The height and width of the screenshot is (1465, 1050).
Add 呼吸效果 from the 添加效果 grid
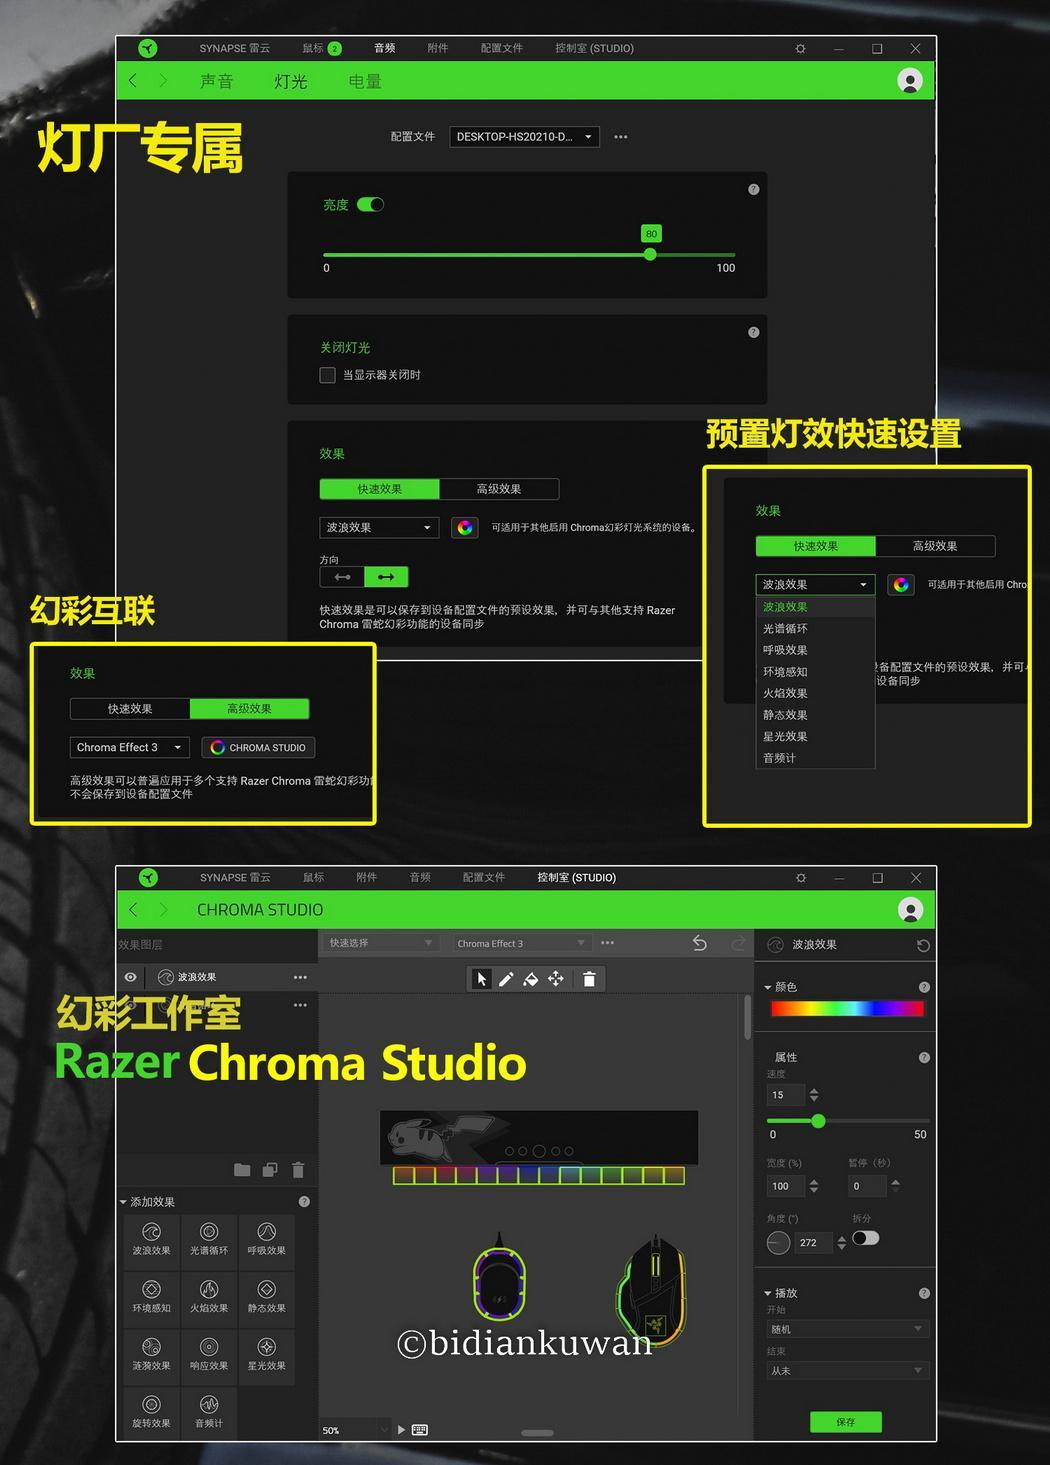click(x=266, y=1239)
